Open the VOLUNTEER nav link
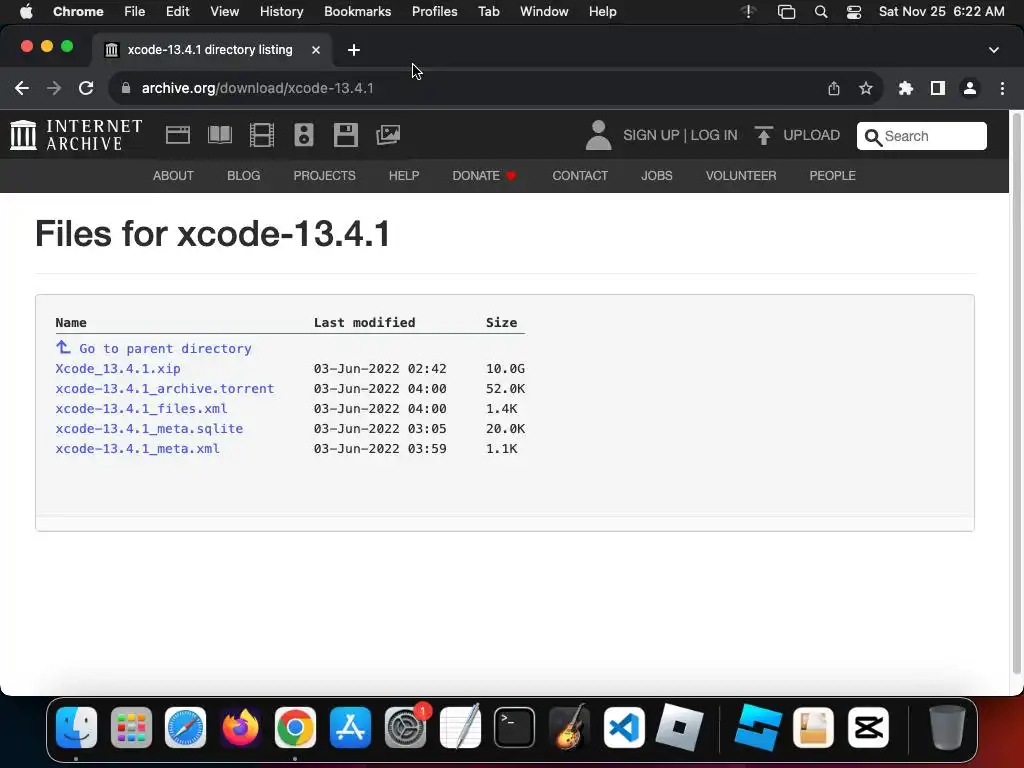 click(x=741, y=176)
